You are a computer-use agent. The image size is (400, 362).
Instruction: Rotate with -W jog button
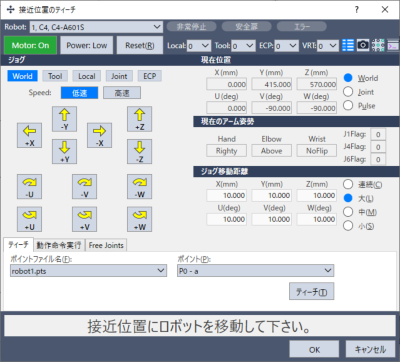pos(139,186)
